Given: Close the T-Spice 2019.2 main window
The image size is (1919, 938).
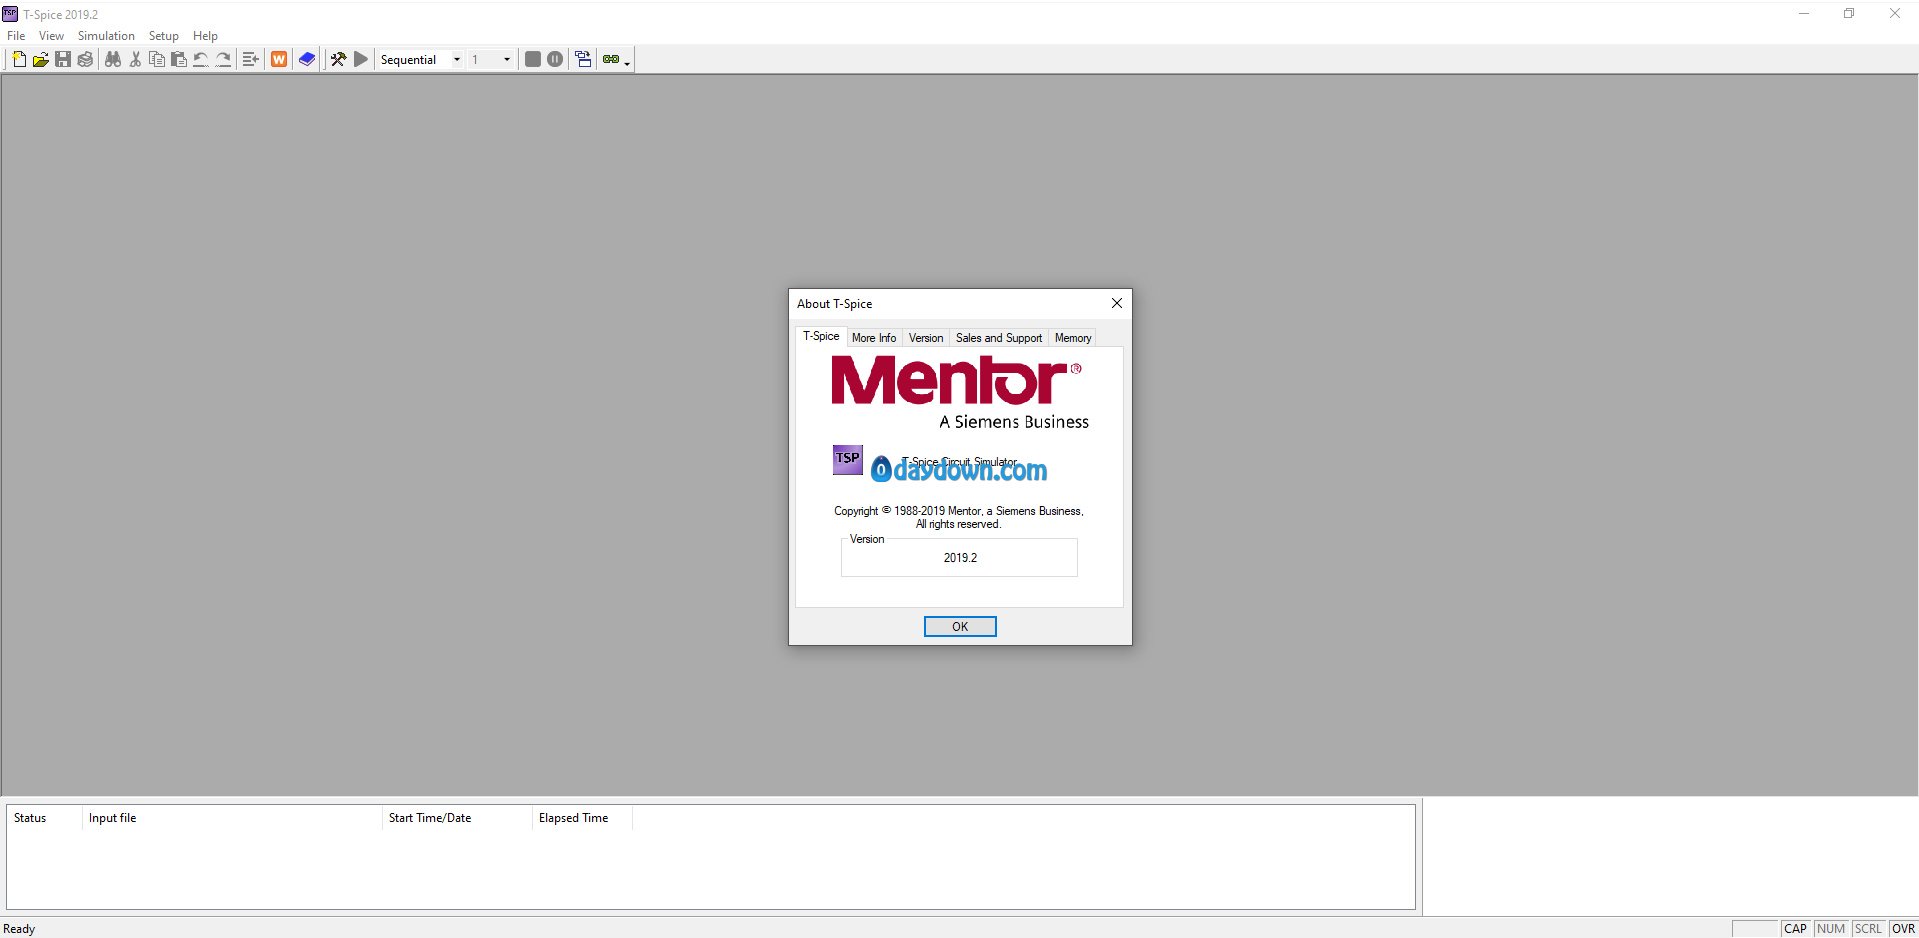Looking at the screenshot, I should (1895, 14).
